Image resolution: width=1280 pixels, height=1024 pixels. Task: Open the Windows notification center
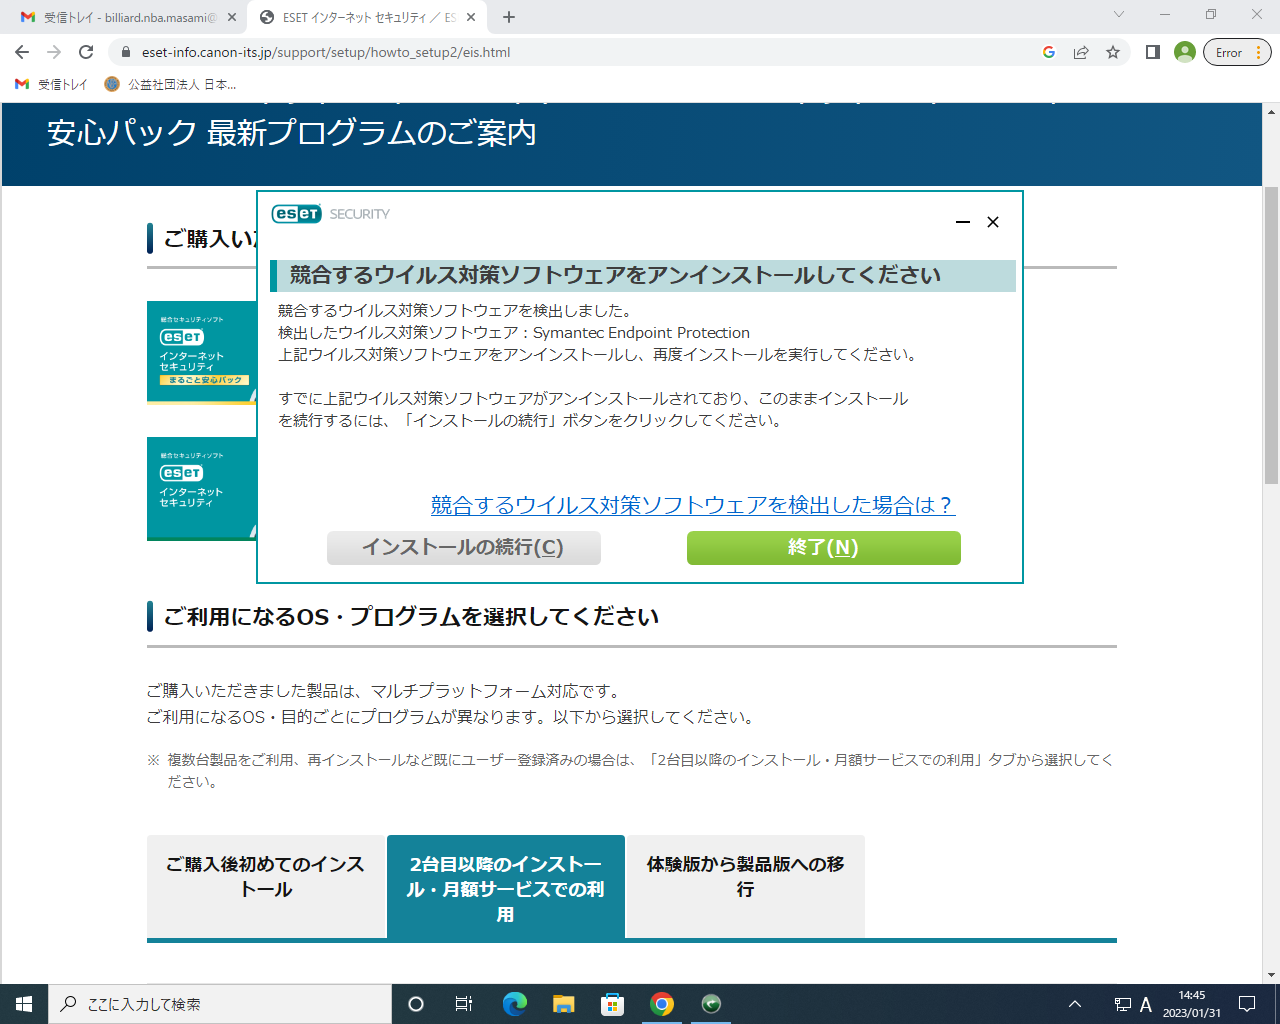click(1247, 1004)
